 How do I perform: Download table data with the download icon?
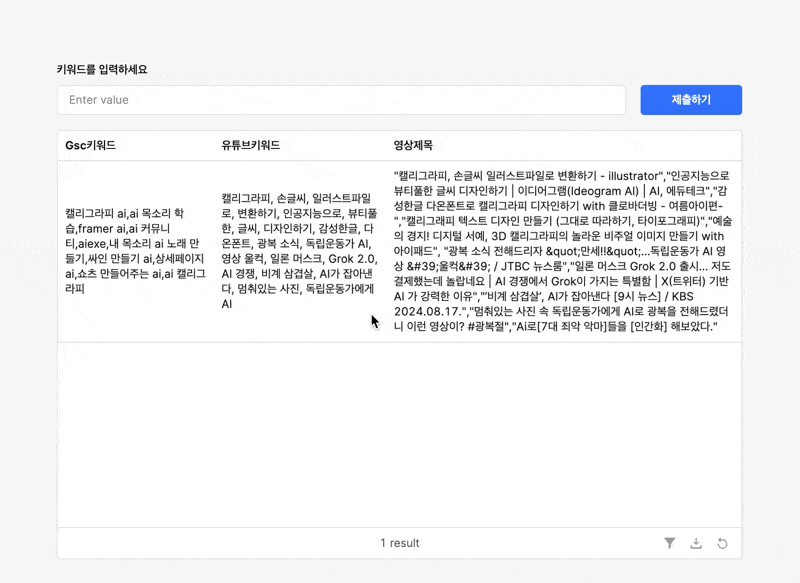click(x=696, y=543)
